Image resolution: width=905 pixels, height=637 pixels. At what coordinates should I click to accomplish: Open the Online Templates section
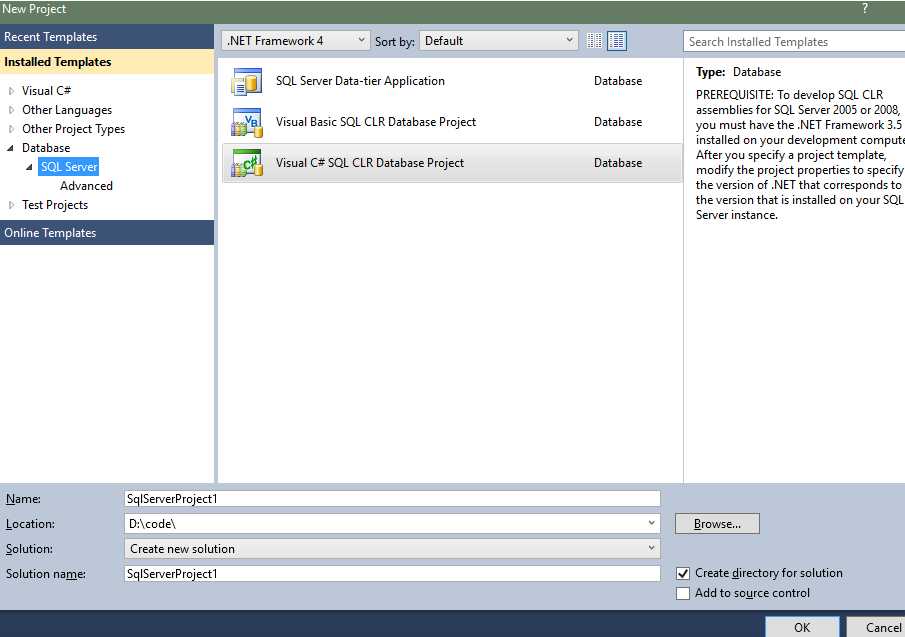coord(107,233)
